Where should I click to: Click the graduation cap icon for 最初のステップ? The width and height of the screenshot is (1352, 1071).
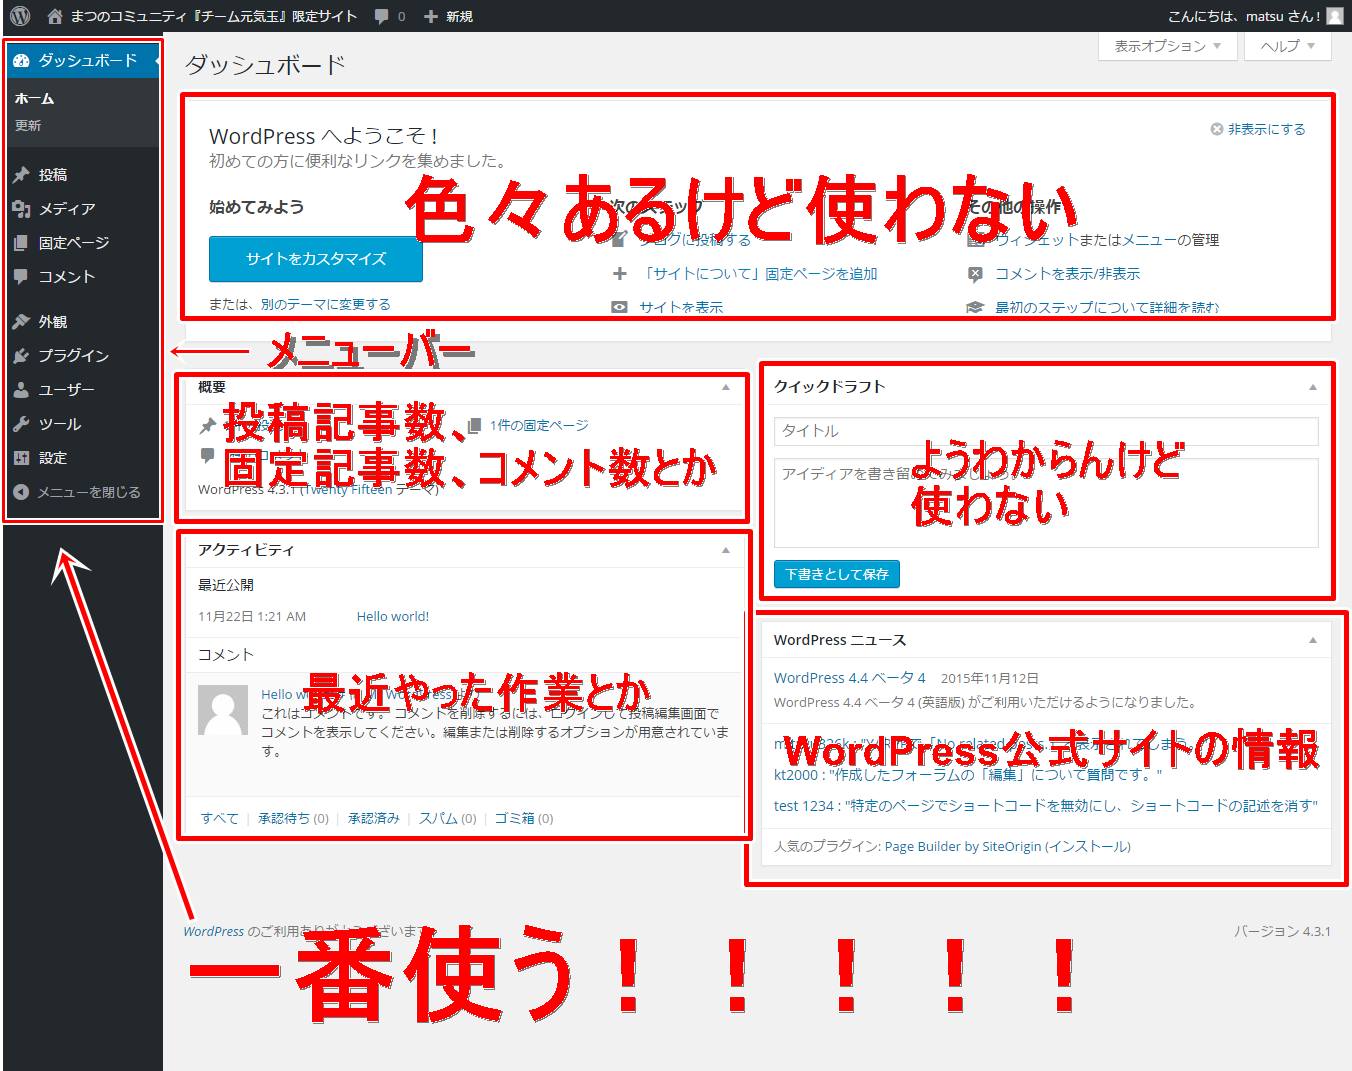click(x=975, y=307)
